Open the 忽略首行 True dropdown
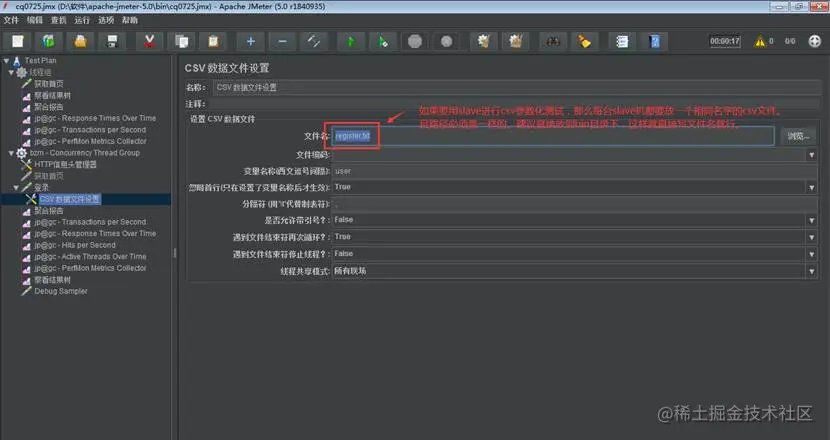 coord(811,187)
